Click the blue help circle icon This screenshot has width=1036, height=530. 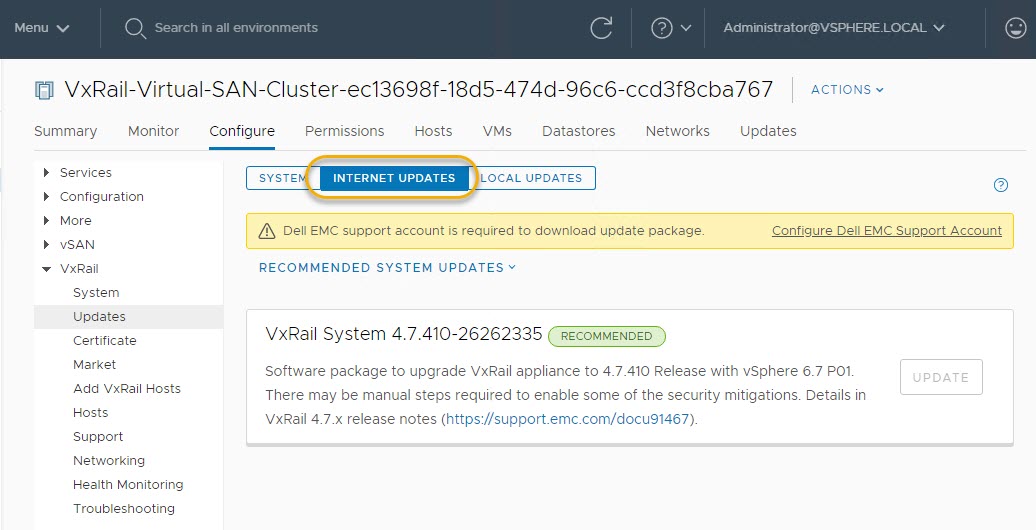1000,185
